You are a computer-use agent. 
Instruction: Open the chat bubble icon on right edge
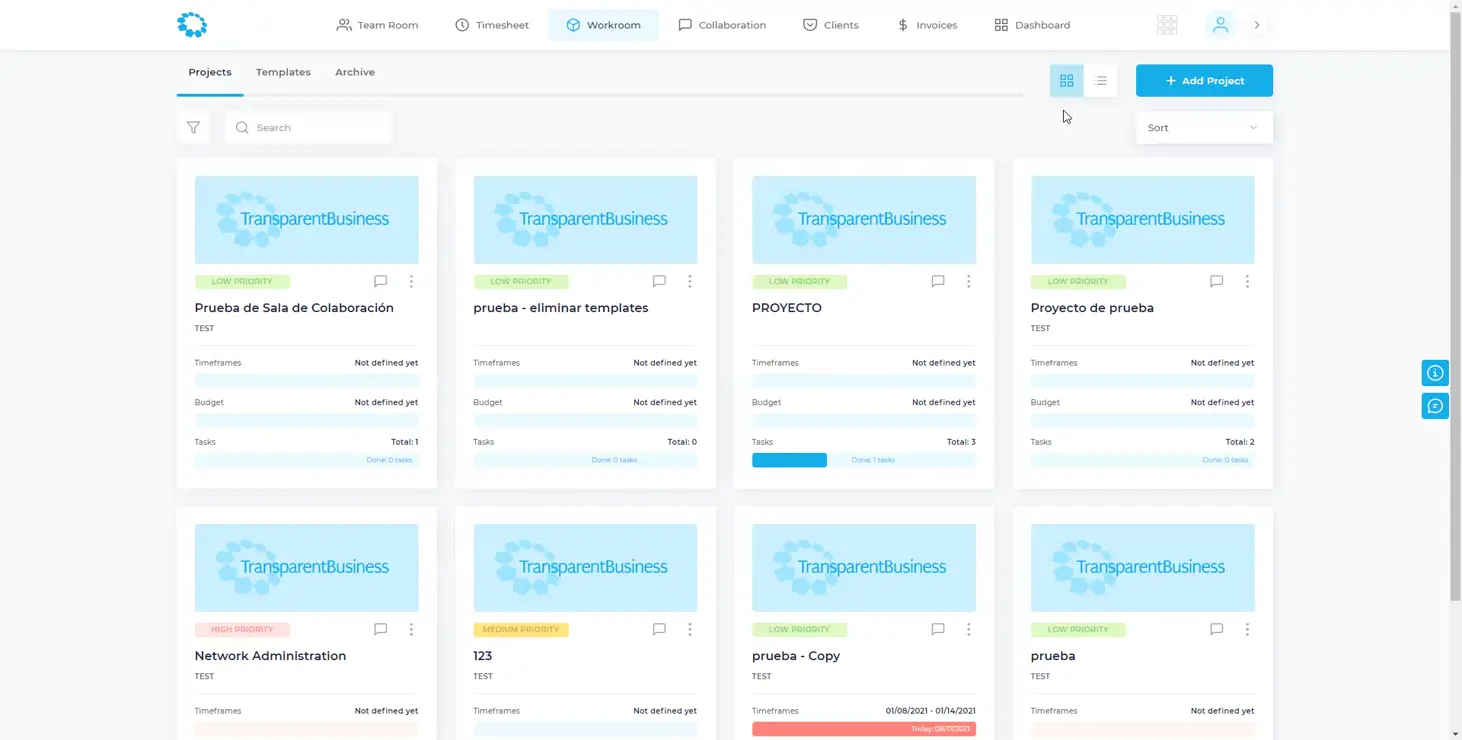click(x=1435, y=406)
